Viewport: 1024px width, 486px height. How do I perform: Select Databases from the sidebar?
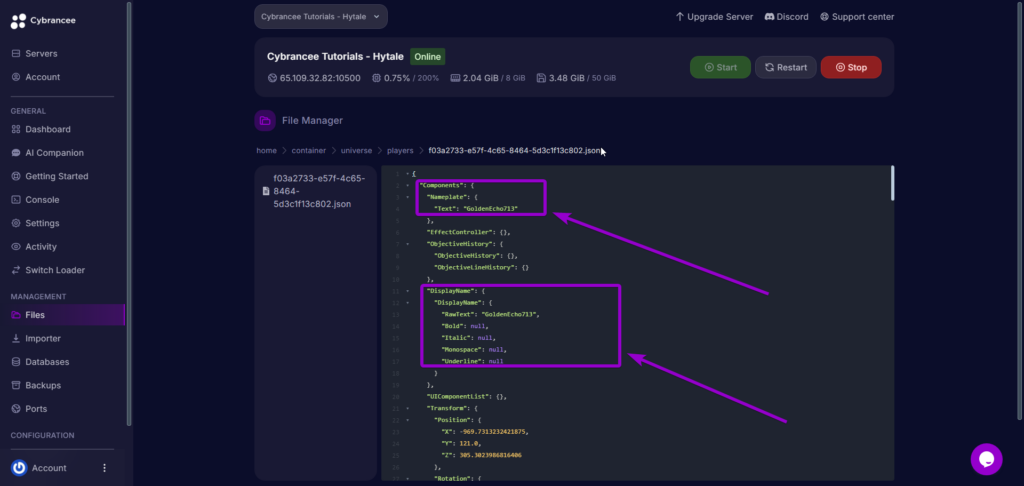pyautogui.click(x=47, y=362)
